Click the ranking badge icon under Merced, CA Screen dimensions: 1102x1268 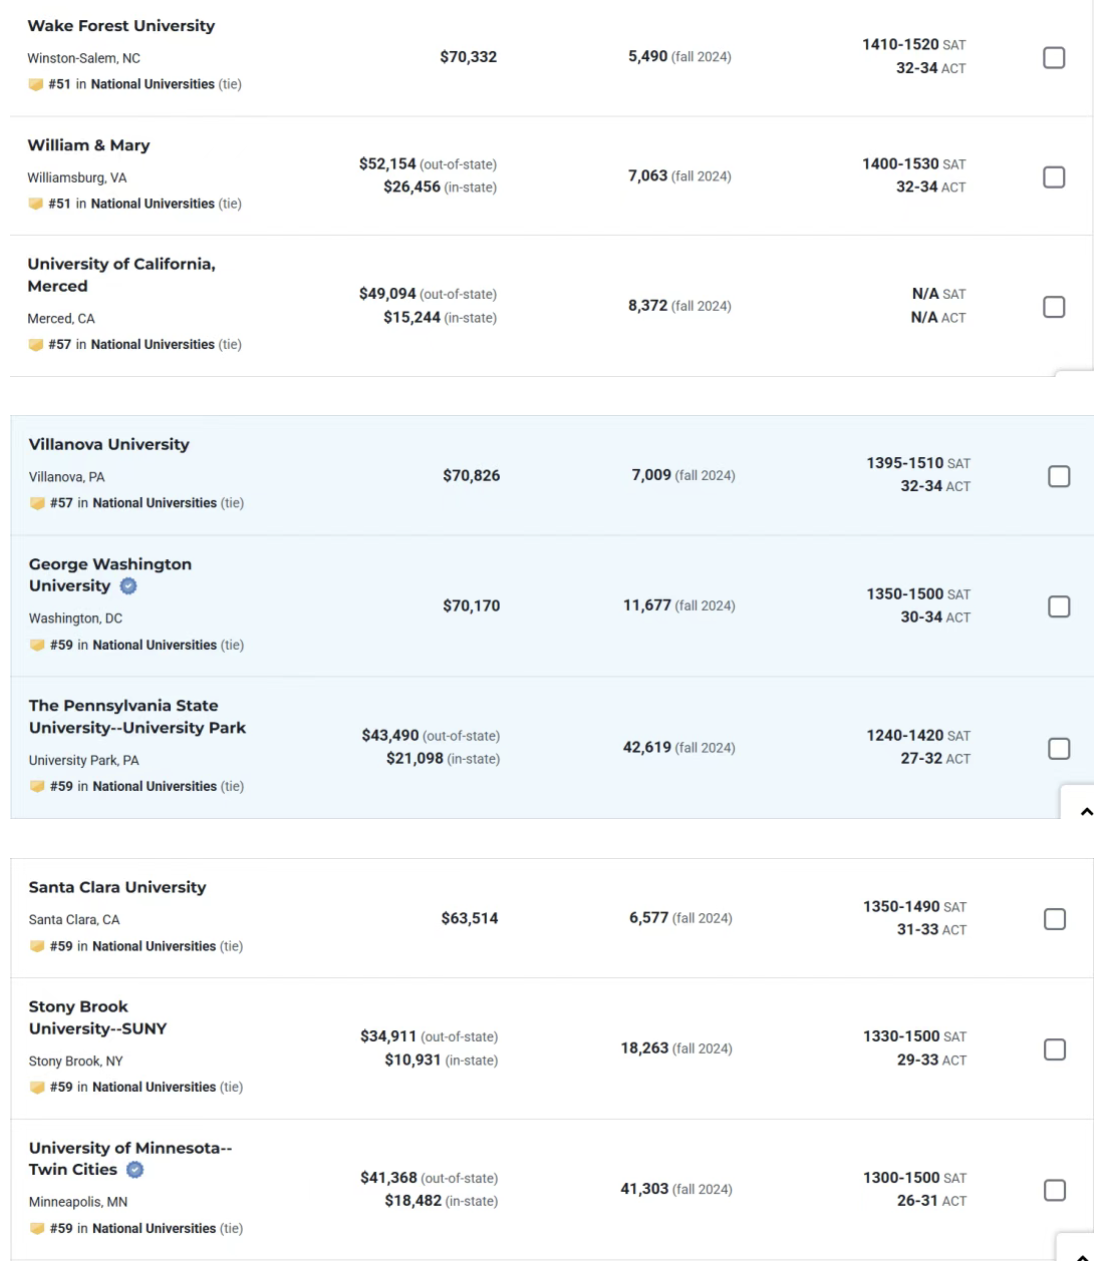point(36,345)
